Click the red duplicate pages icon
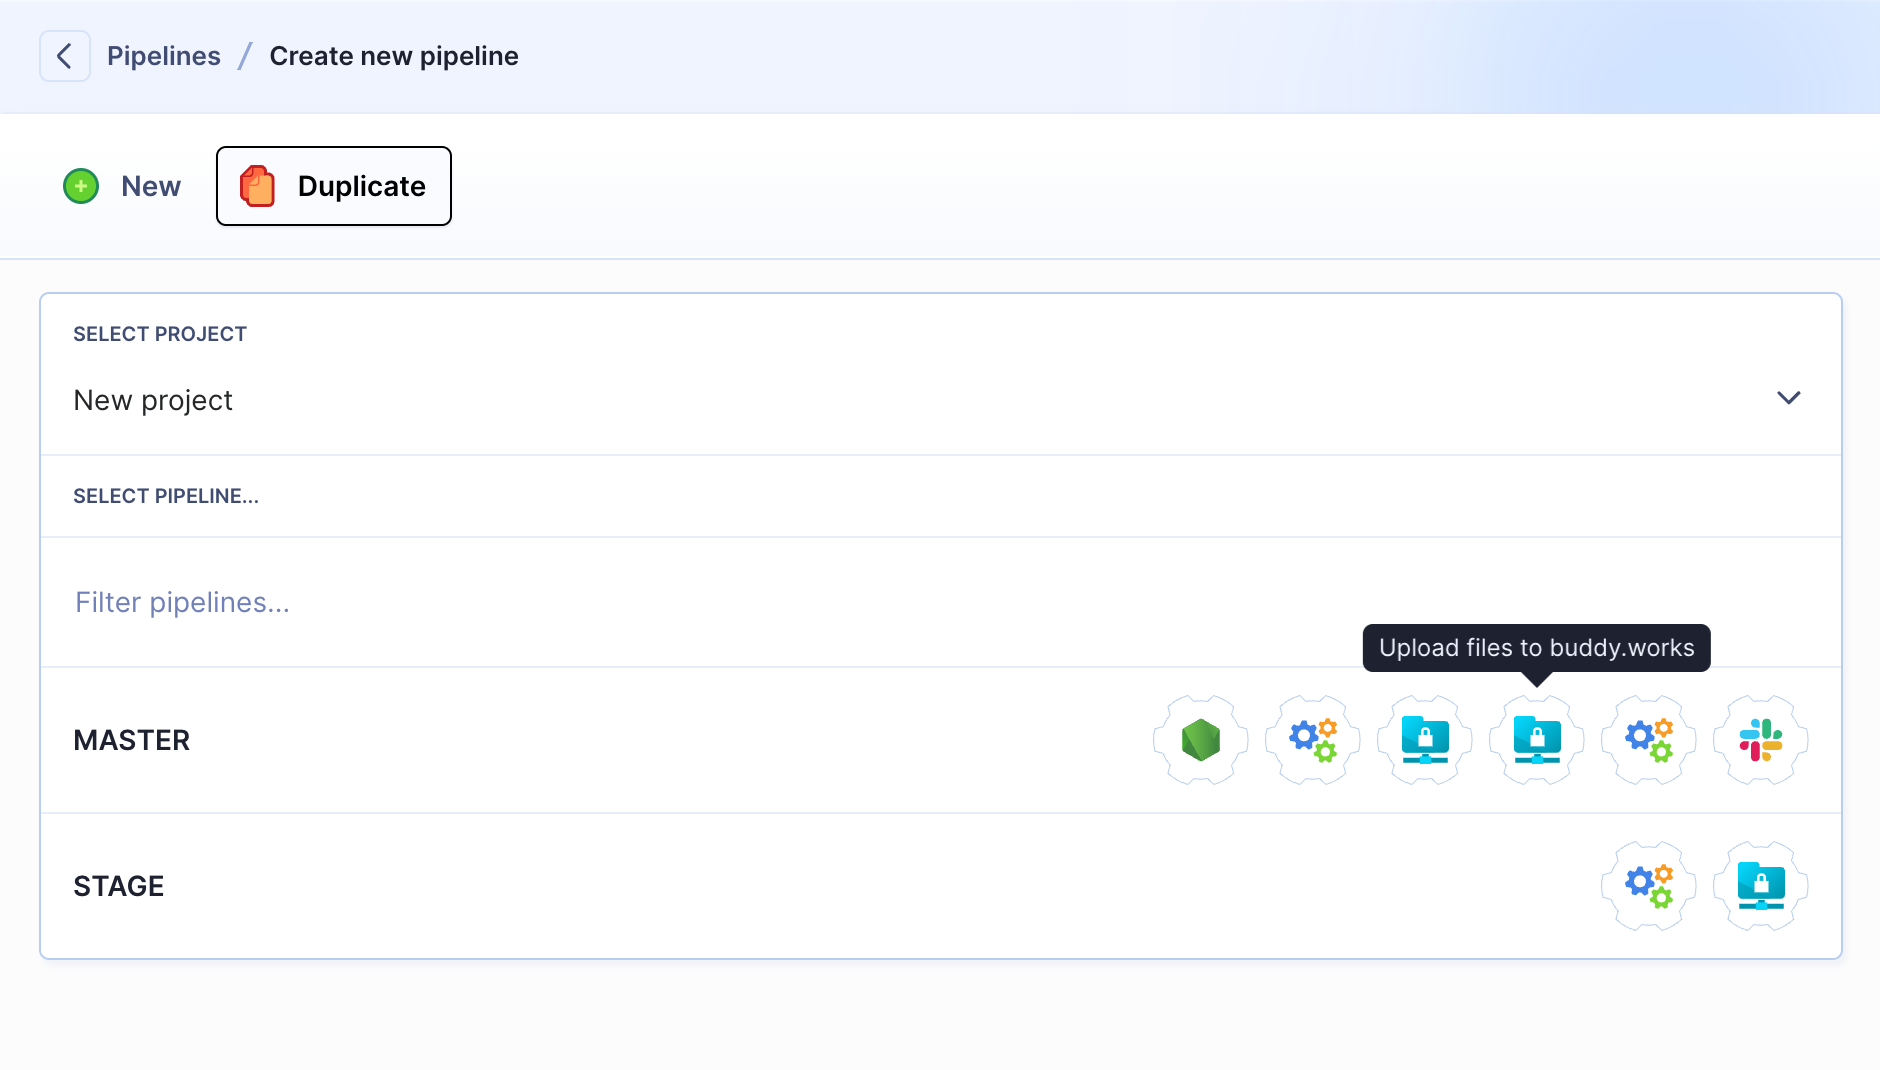The width and height of the screenshot is (1880, 1070). (x=257, y=186)
